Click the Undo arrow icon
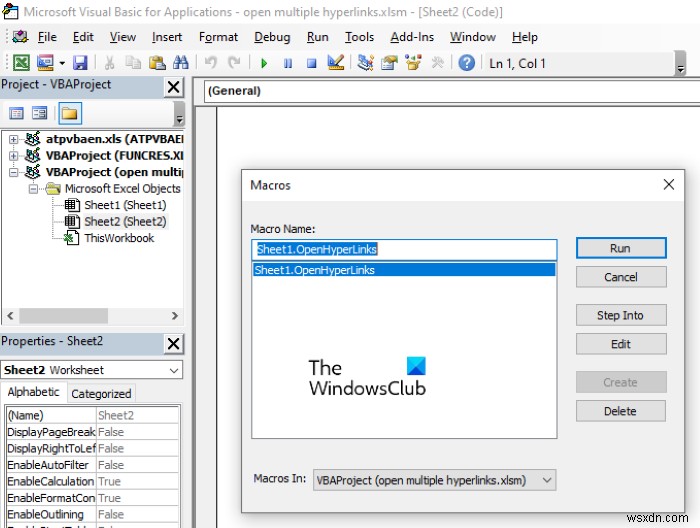The image size is (700, 528). [x=210, y=62]
